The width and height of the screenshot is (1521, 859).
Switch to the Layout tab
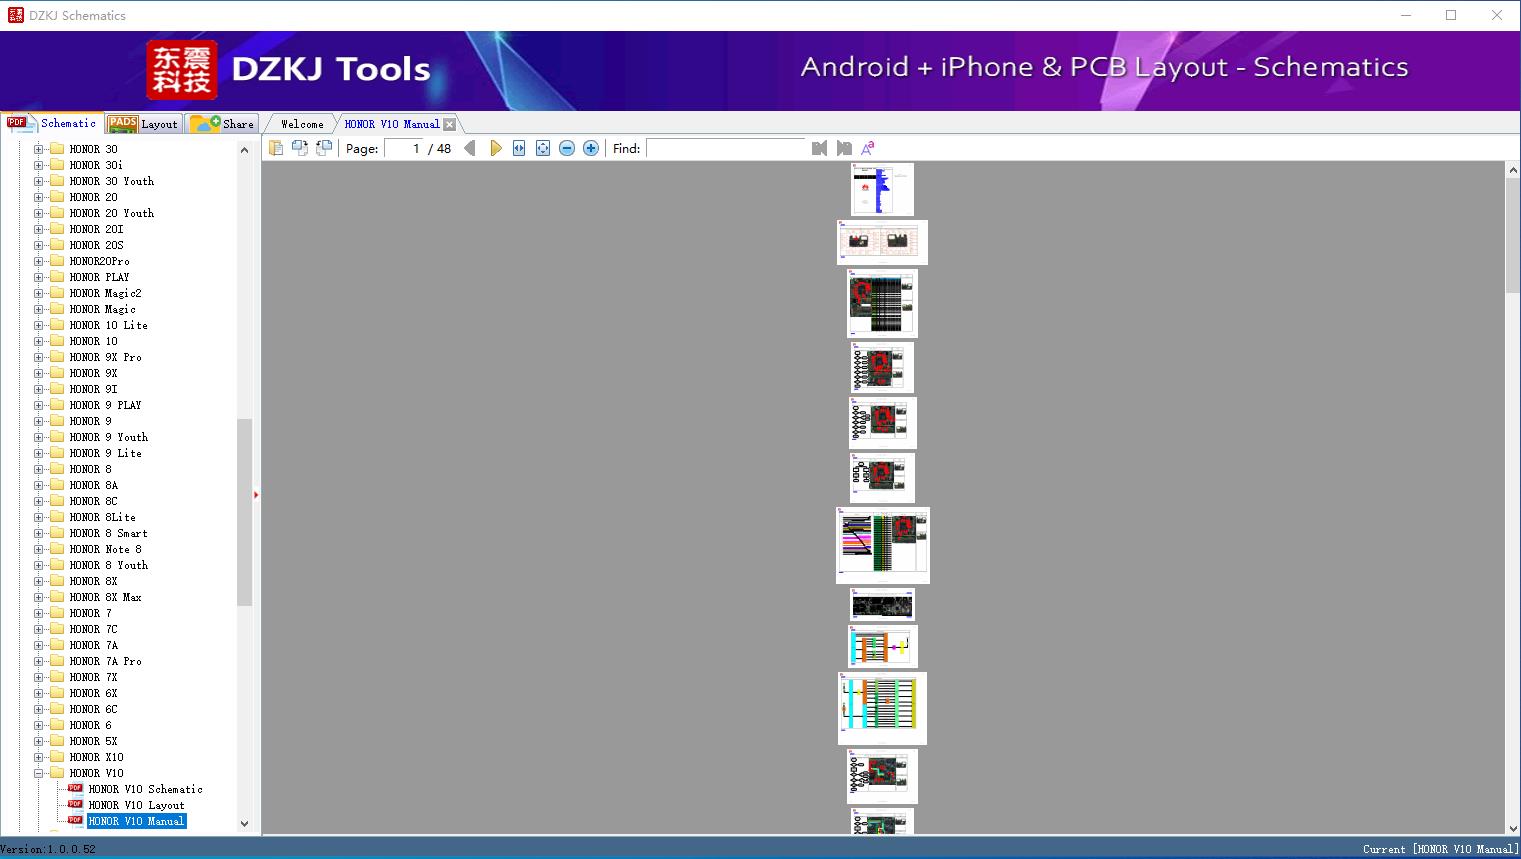point(144,124)
